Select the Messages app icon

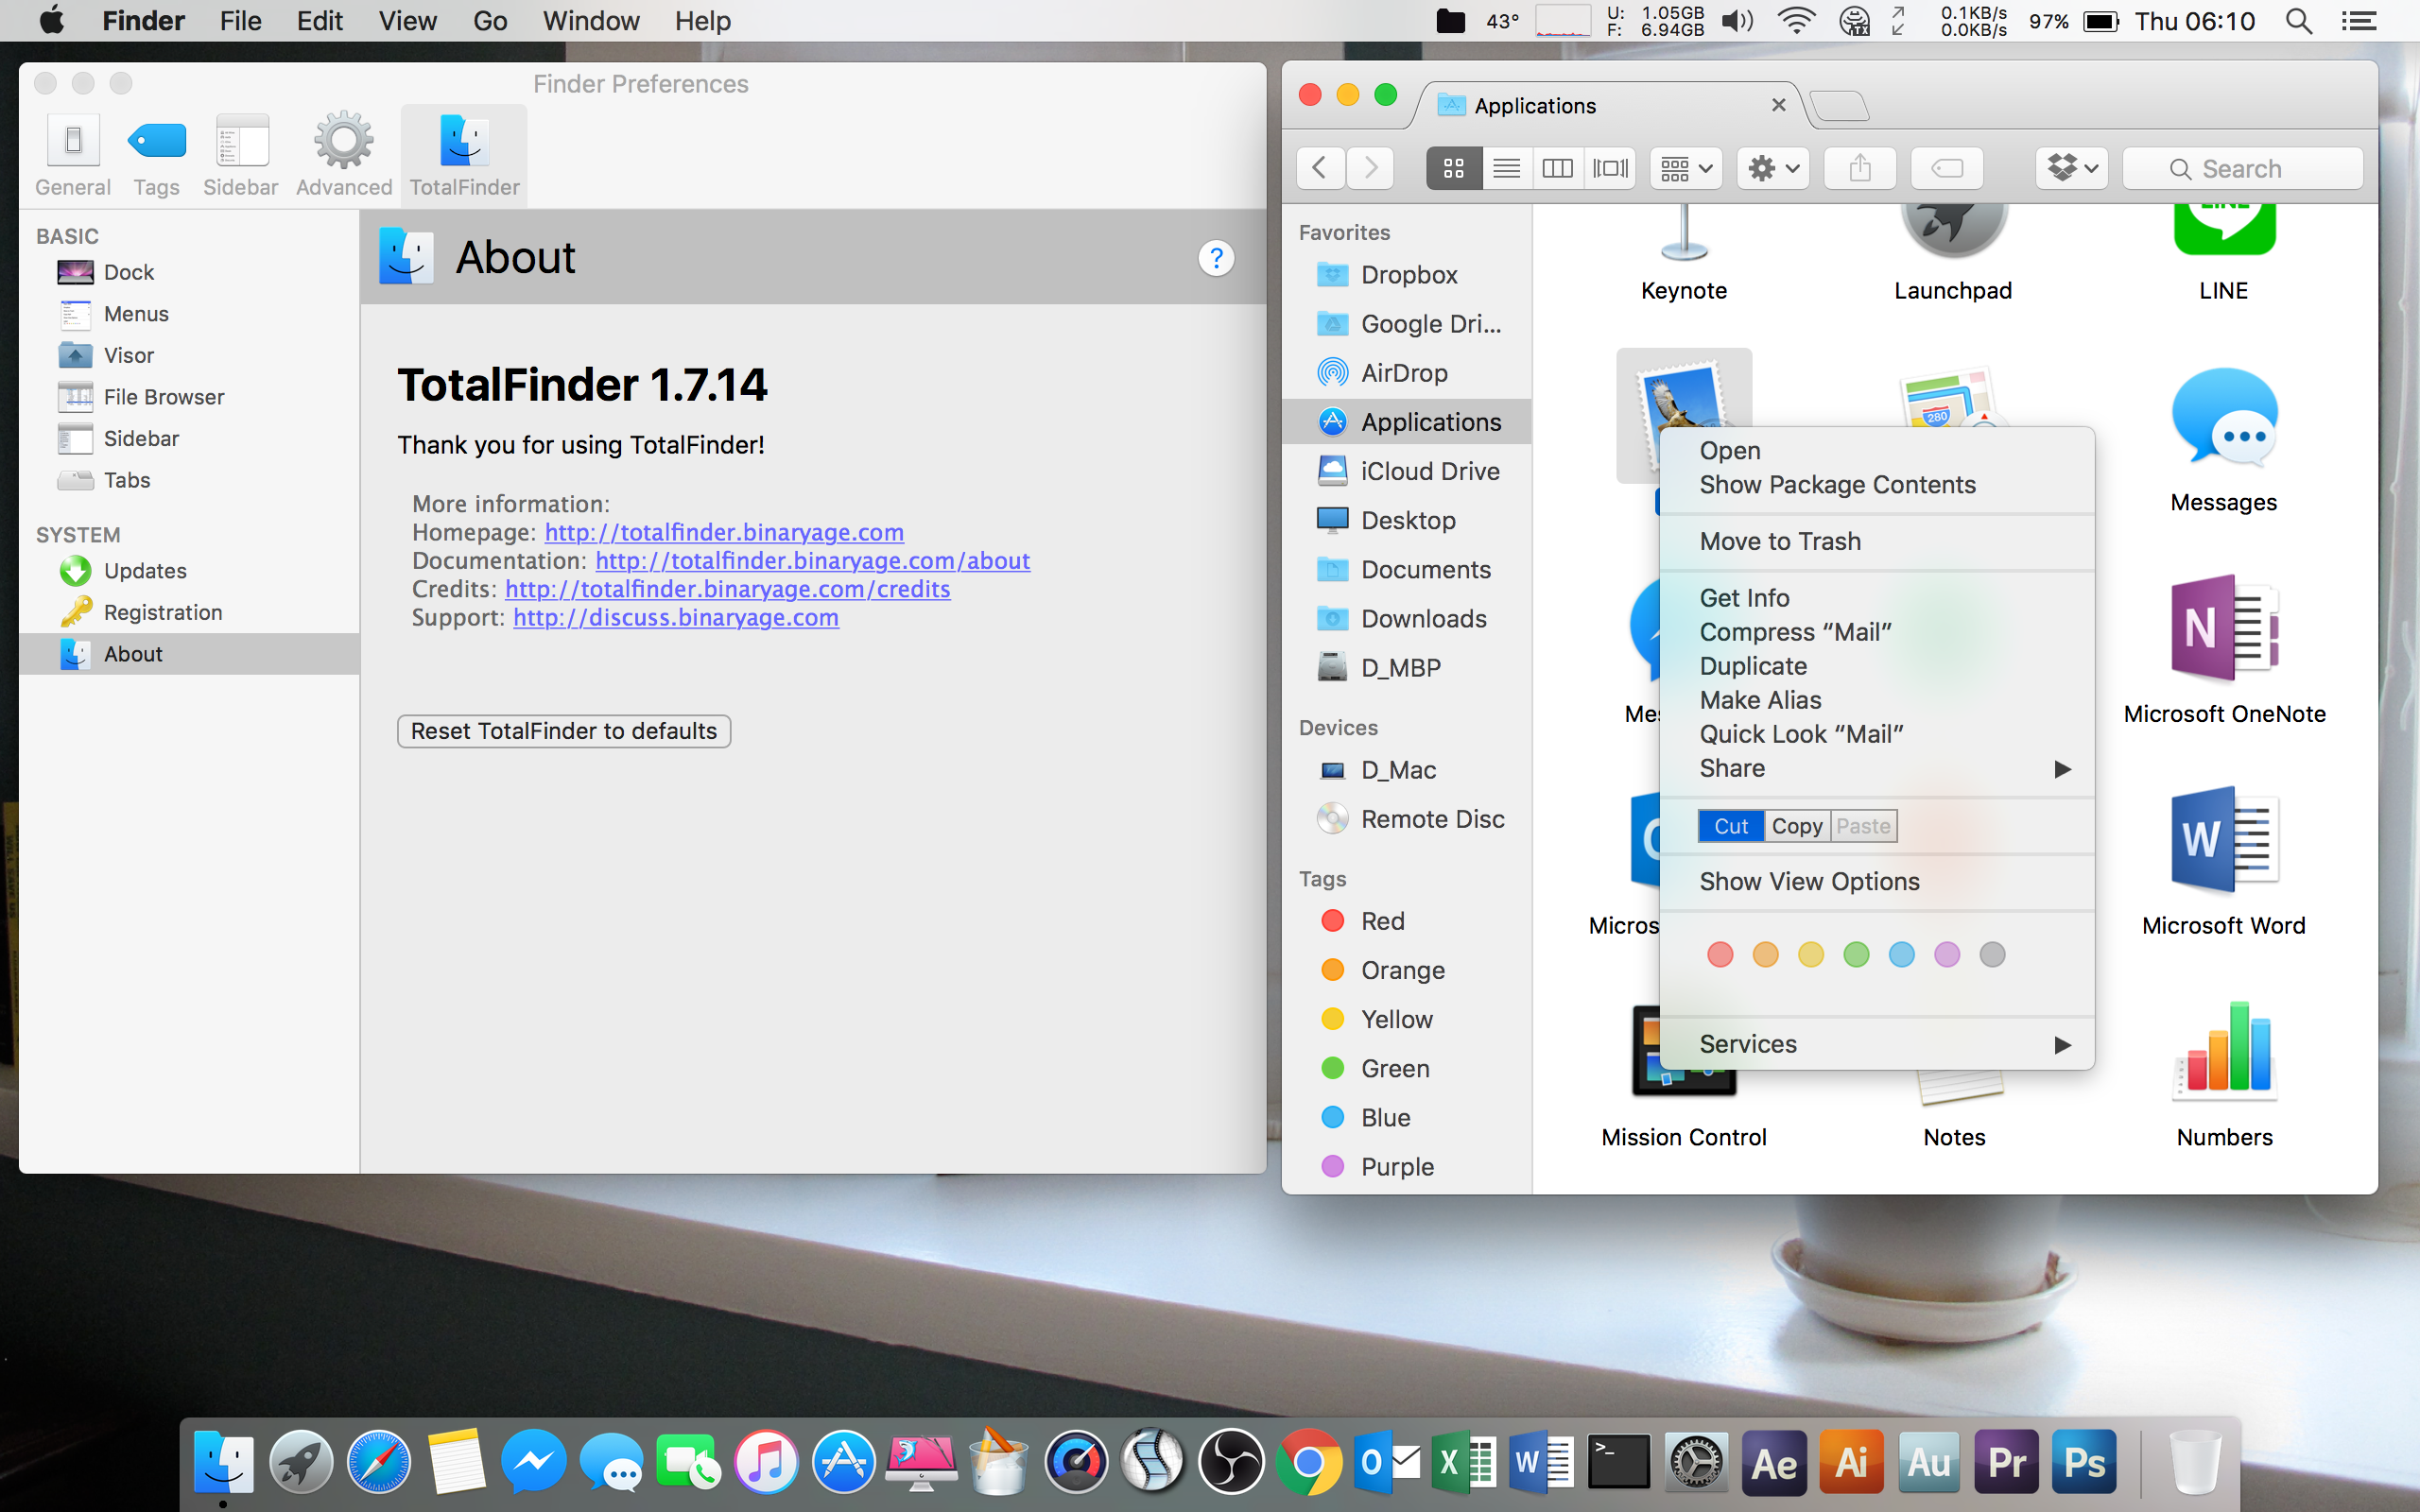[2224, 418]
